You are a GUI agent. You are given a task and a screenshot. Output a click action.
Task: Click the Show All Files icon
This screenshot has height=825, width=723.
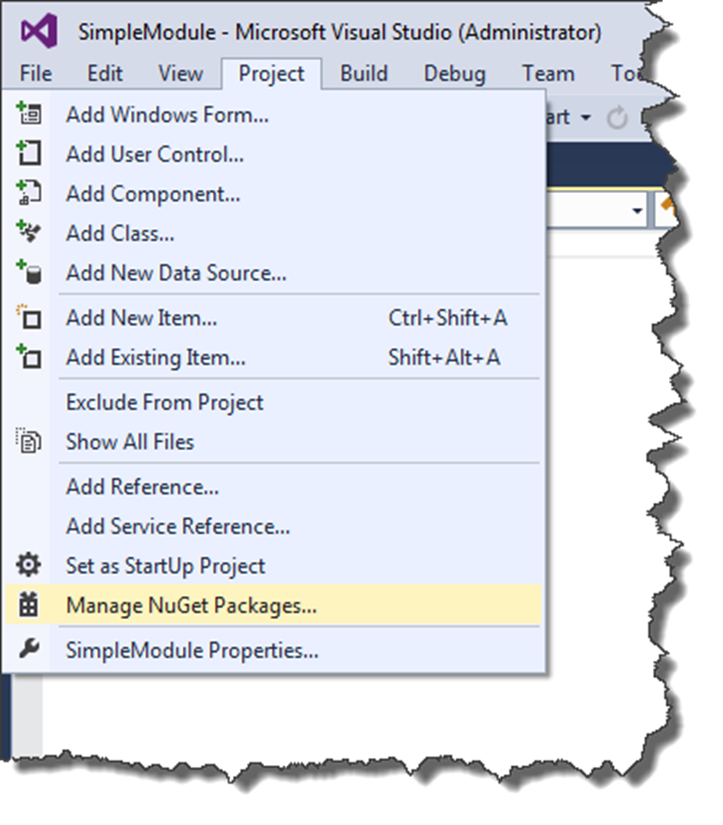29,441
